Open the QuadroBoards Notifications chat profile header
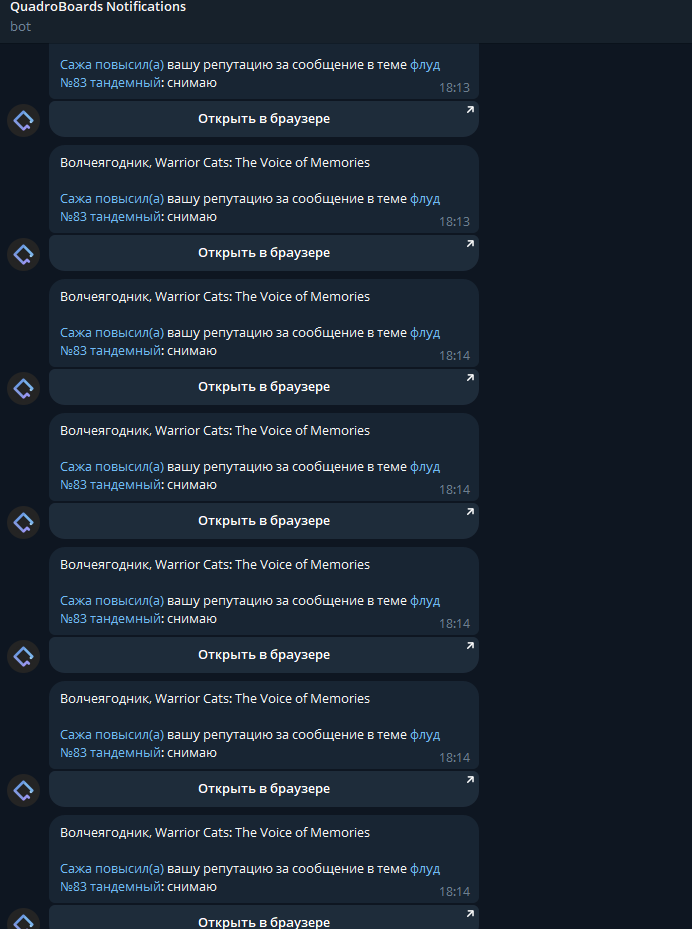 (98, 7)
